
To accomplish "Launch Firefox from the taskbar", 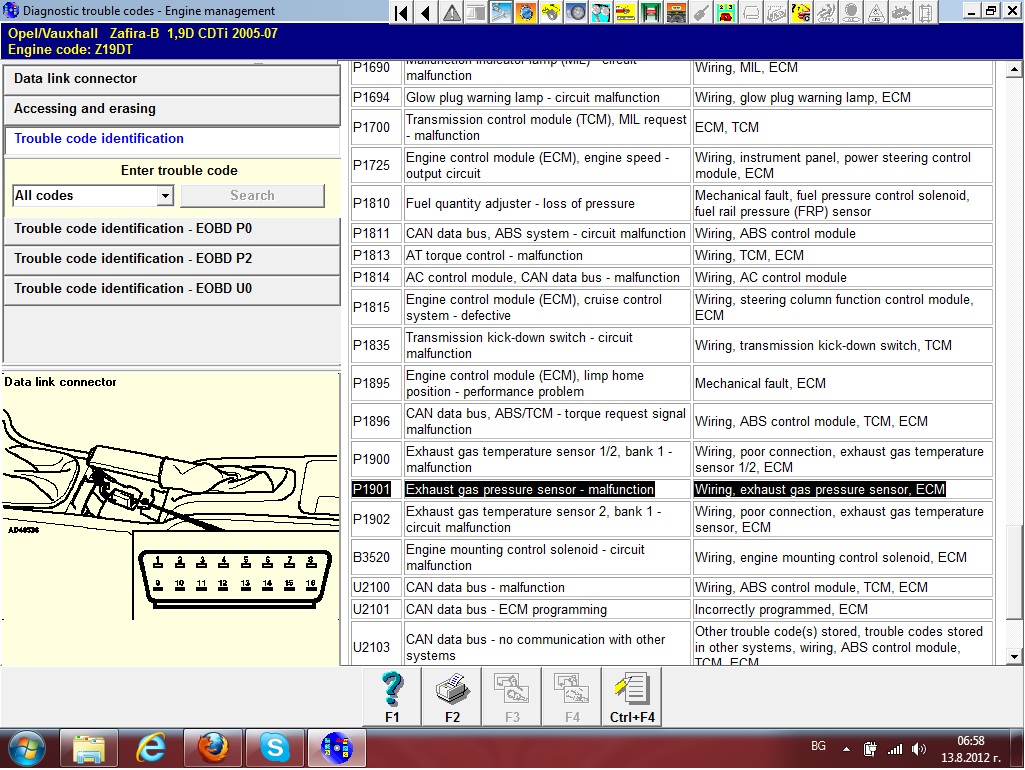I will (x=213, y=747).
